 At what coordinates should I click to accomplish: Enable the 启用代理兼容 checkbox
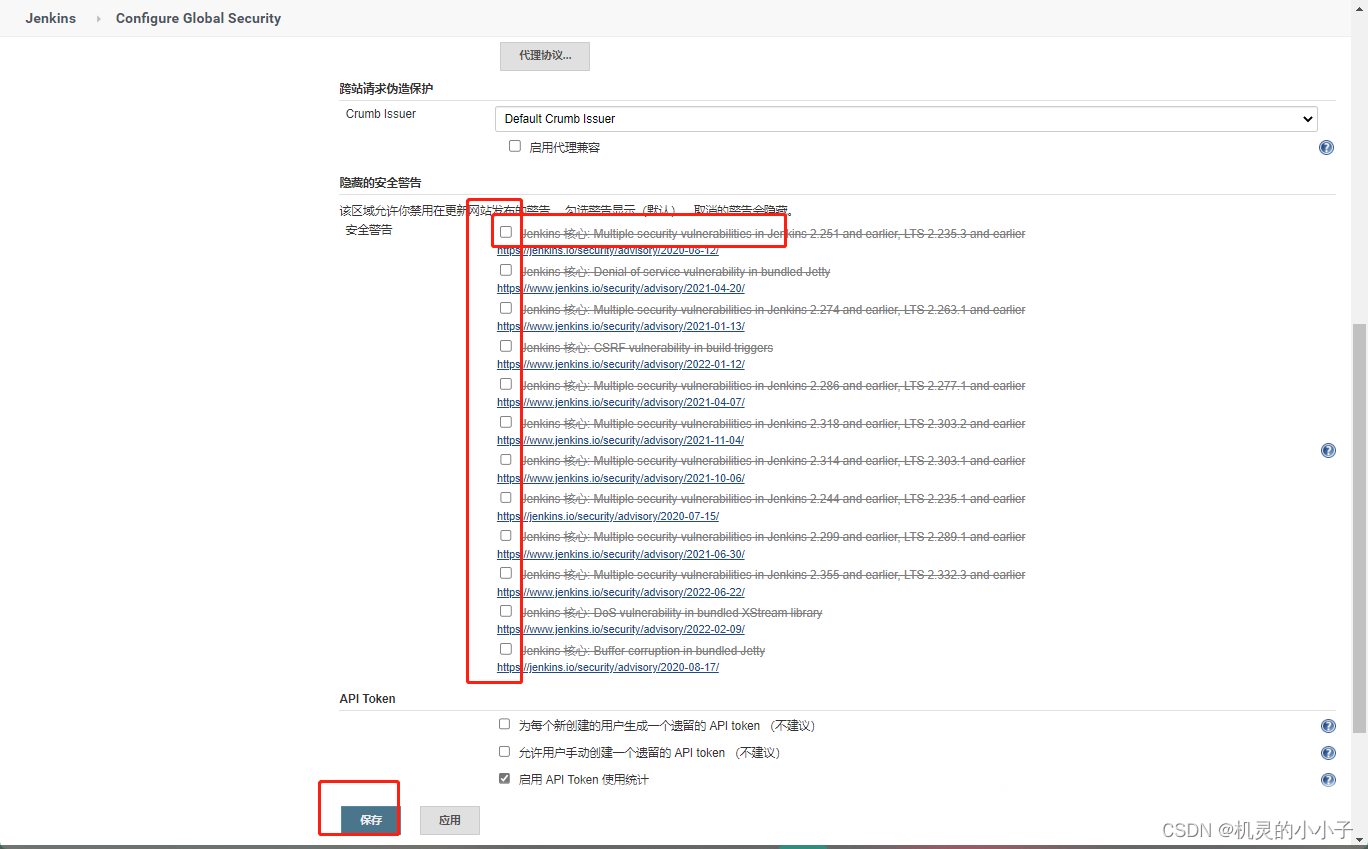click(515, 146)
